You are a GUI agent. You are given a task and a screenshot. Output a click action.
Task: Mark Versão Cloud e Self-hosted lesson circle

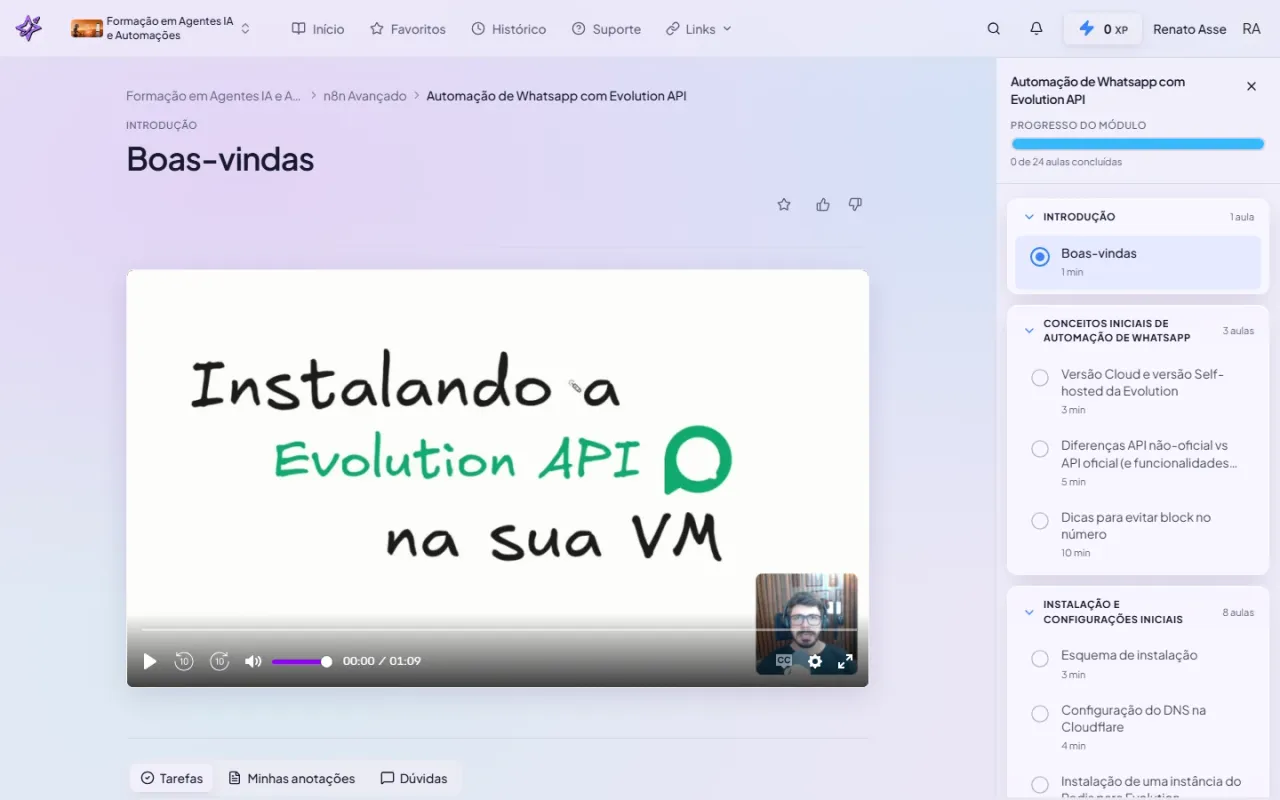tap(1040, 377)
